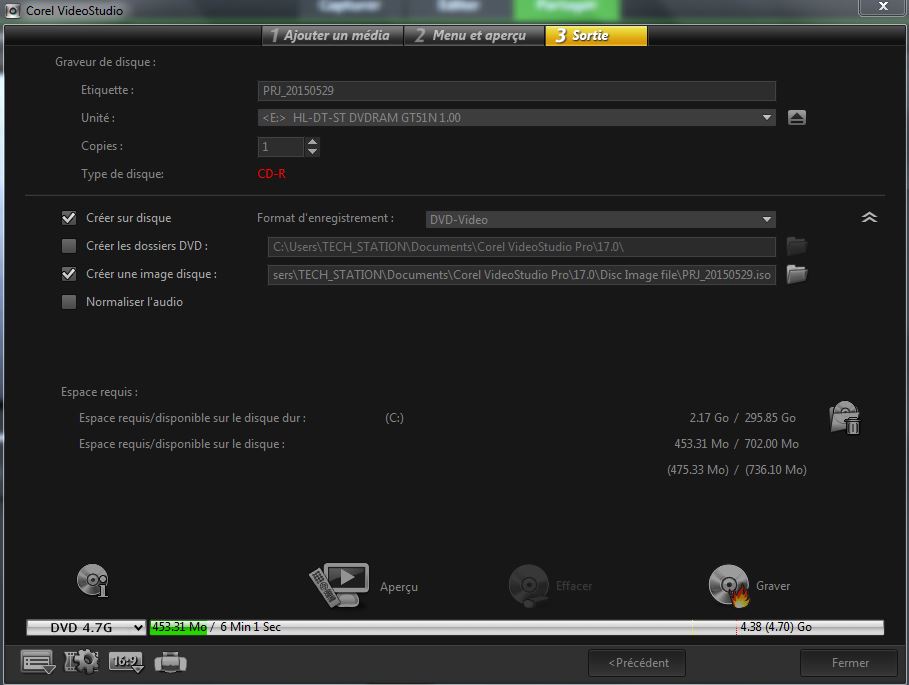909x685 pixels.
Task: Collapse options with double chevron
Action: click(869, 217)
